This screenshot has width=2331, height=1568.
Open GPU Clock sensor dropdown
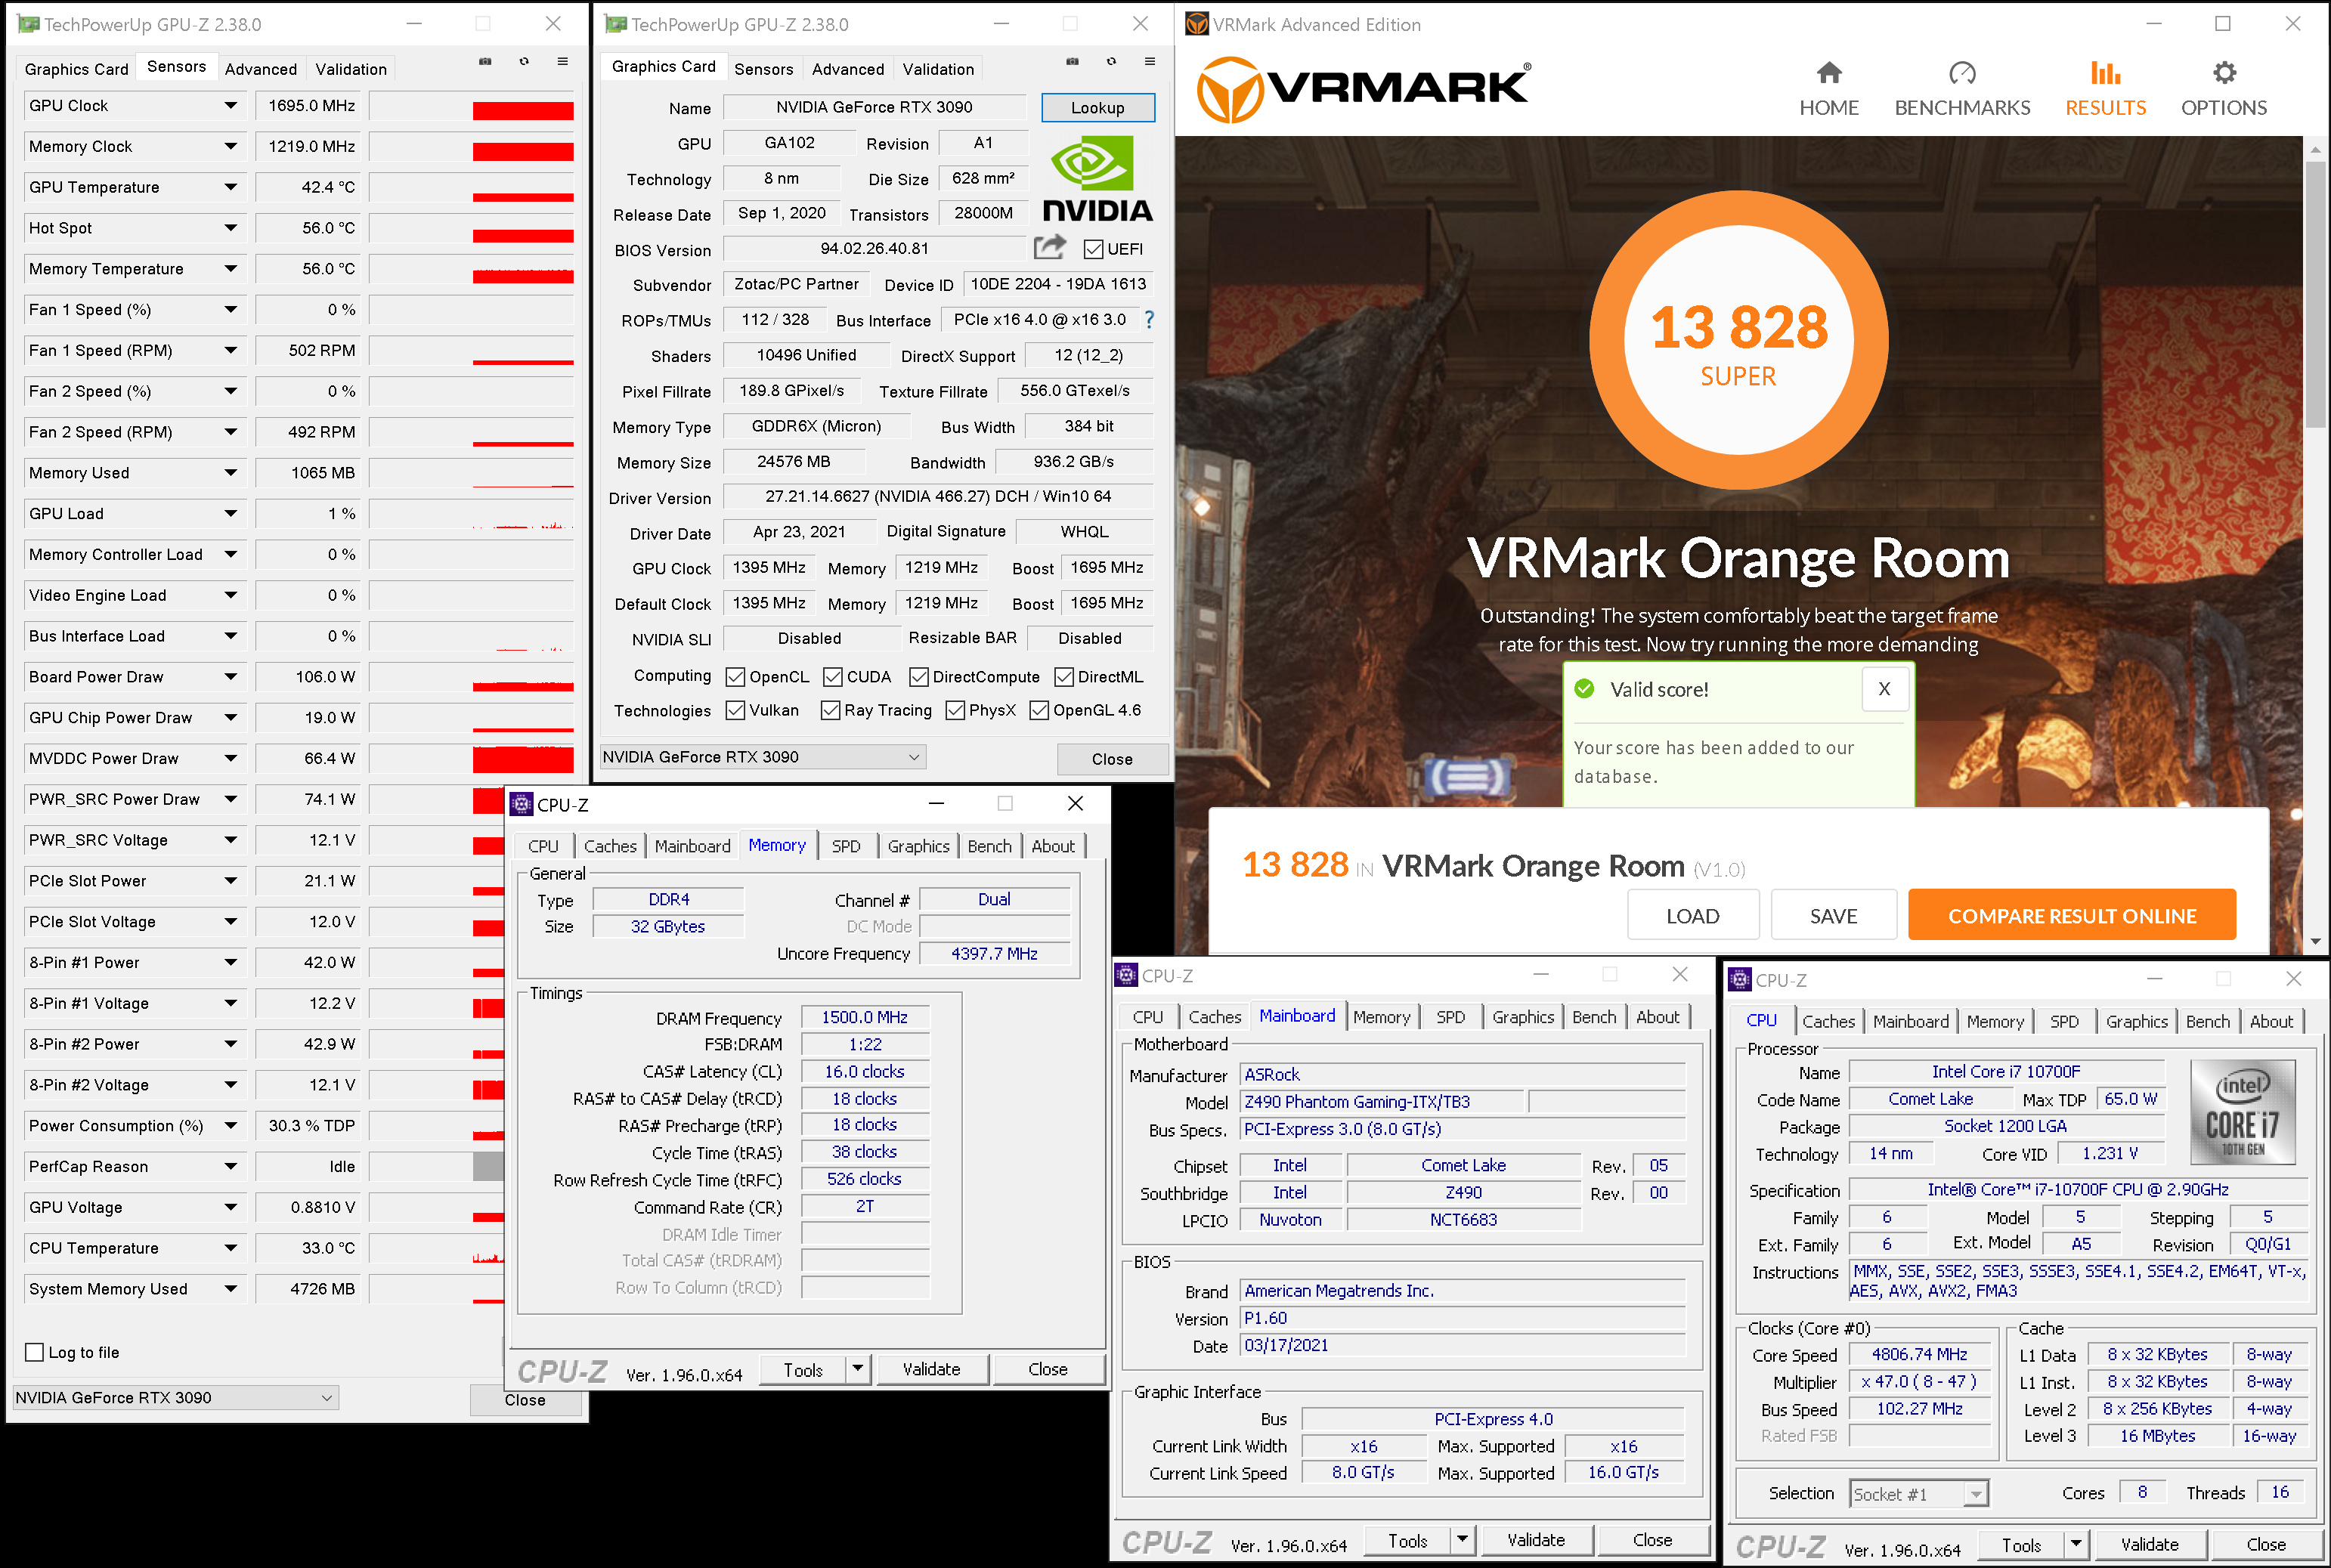coord(230,105)
